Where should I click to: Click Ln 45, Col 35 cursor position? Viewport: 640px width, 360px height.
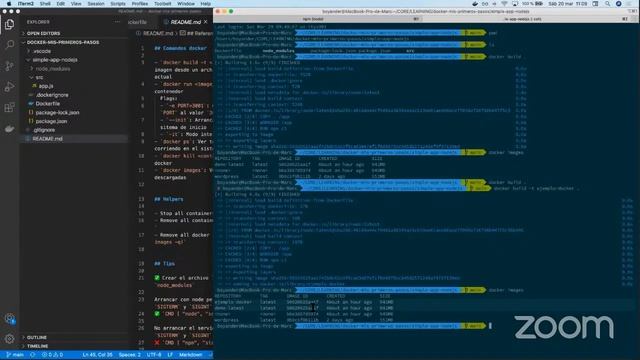point(98,355)
